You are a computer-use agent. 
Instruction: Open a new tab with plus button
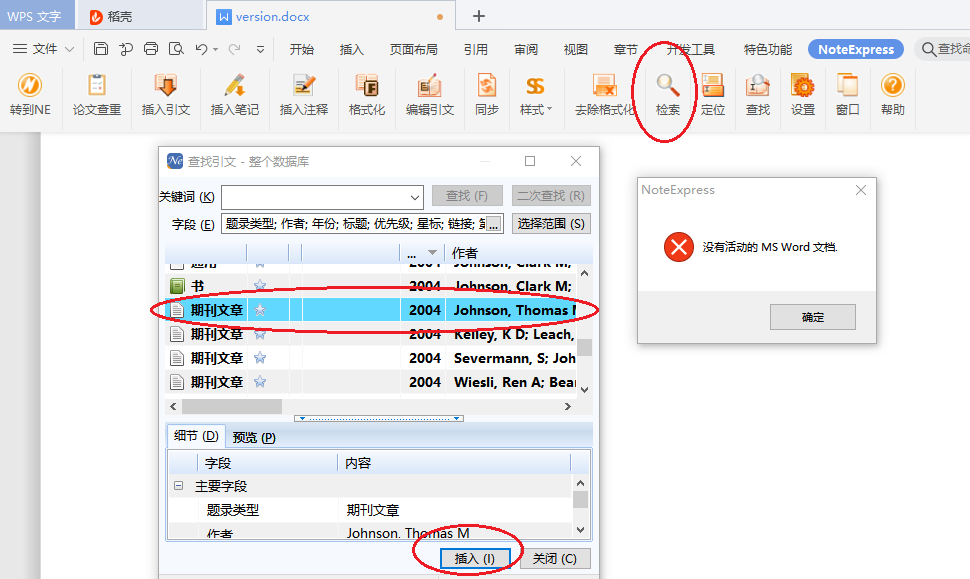(x=479, y=16)
